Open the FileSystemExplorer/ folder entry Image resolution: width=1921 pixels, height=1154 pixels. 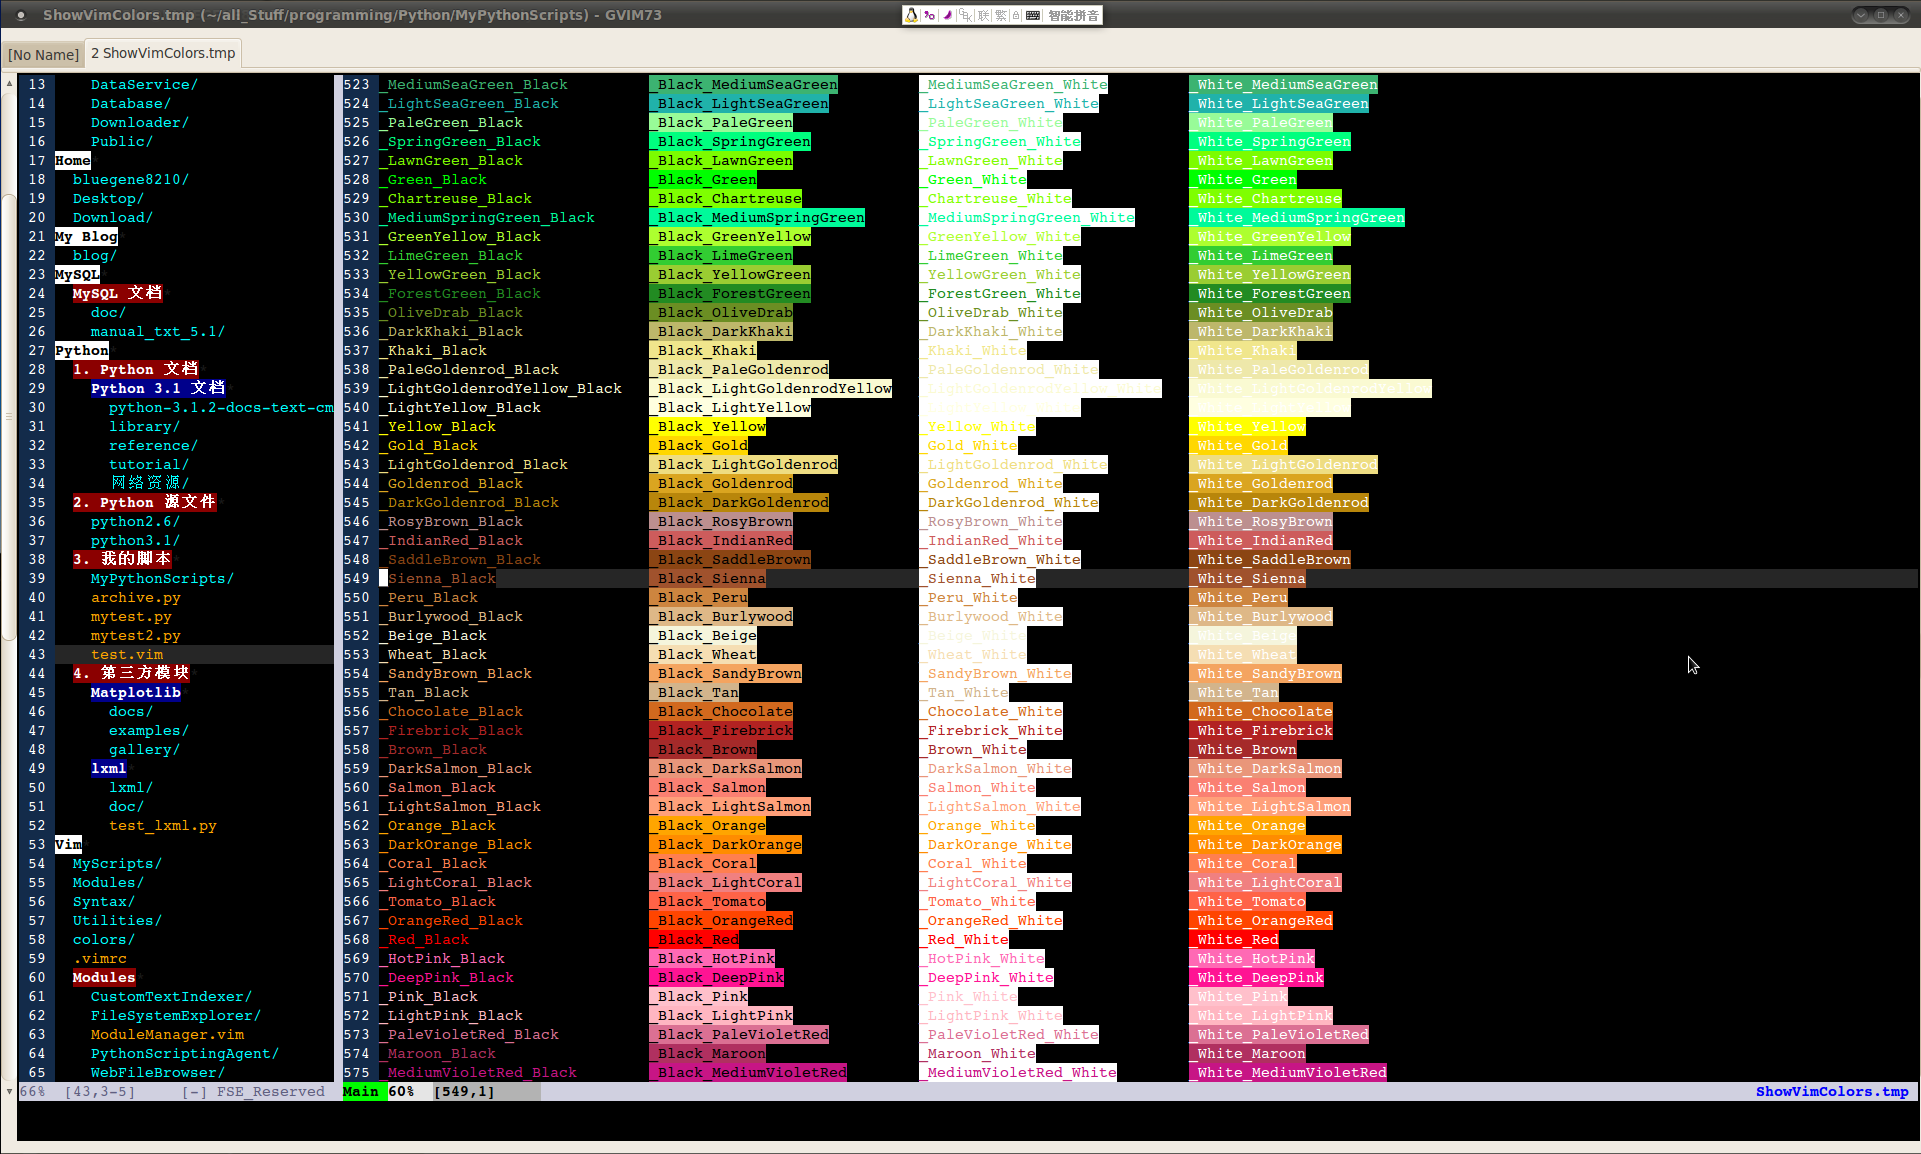tap(175, 1015)
